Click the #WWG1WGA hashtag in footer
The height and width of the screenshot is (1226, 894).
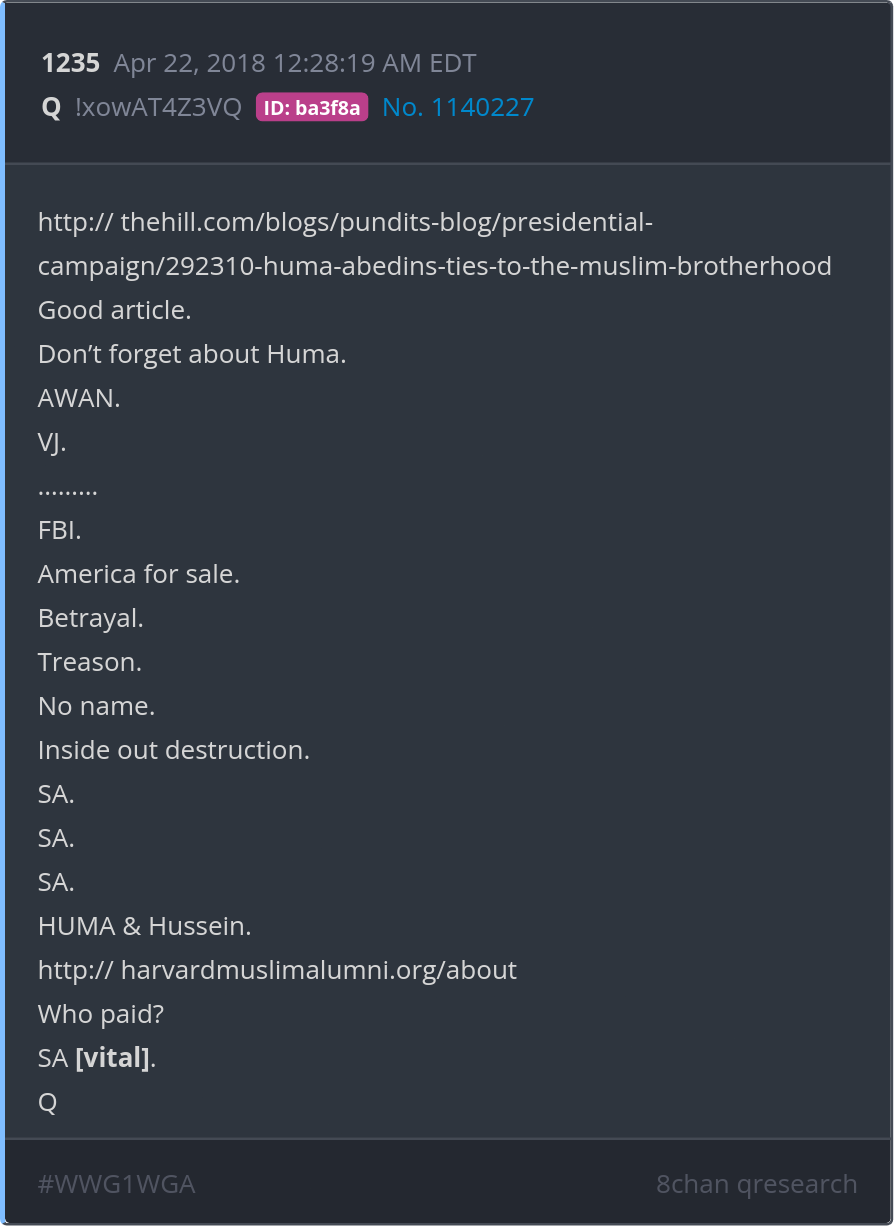tap(116, 1184)
